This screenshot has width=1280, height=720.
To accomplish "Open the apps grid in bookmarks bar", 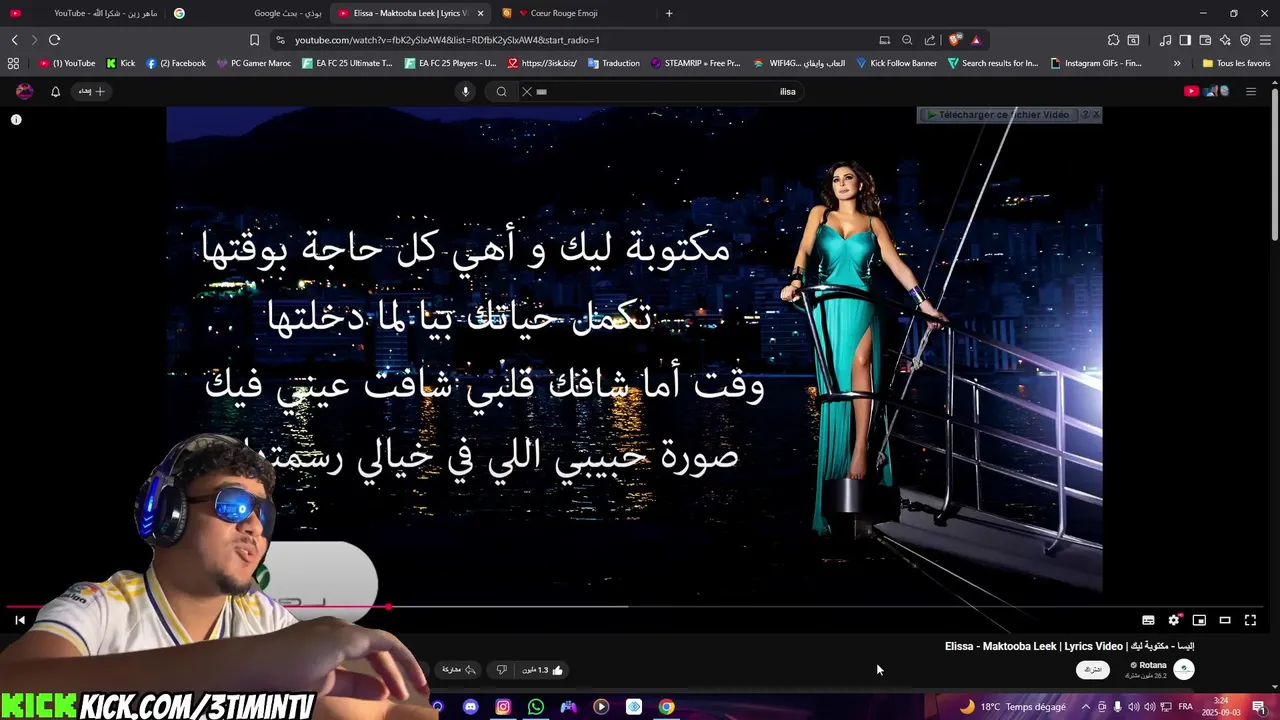I will (x=13, y=63).
